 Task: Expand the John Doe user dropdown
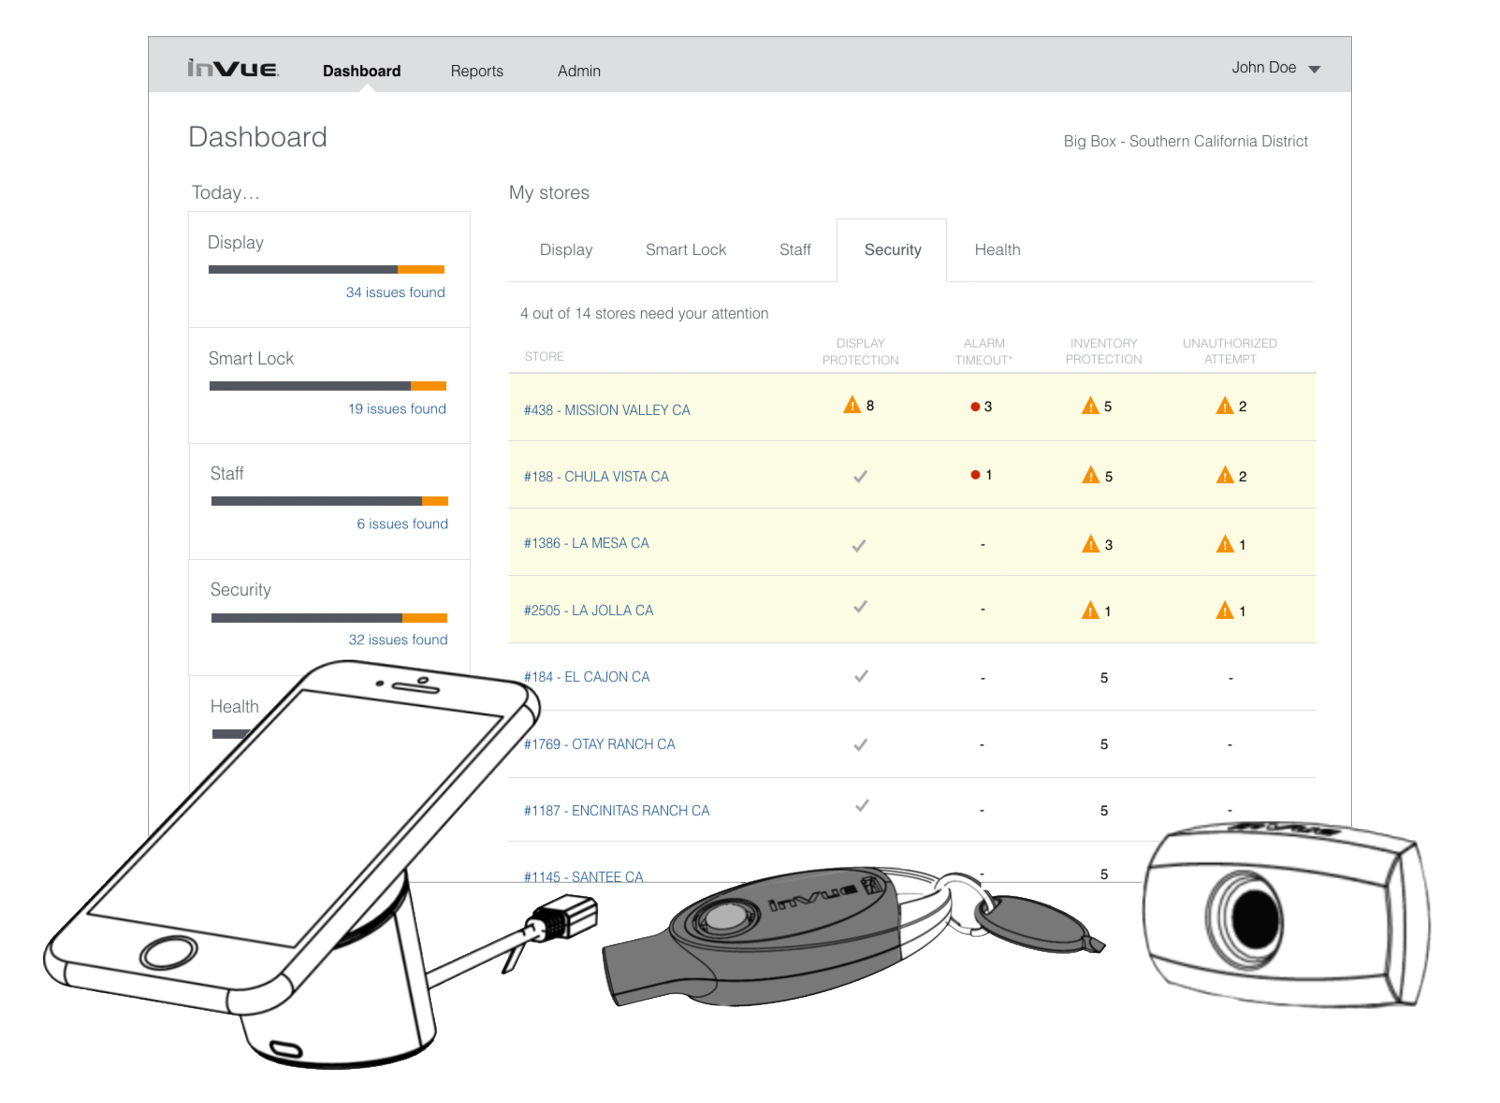[x=1276, y=68]
